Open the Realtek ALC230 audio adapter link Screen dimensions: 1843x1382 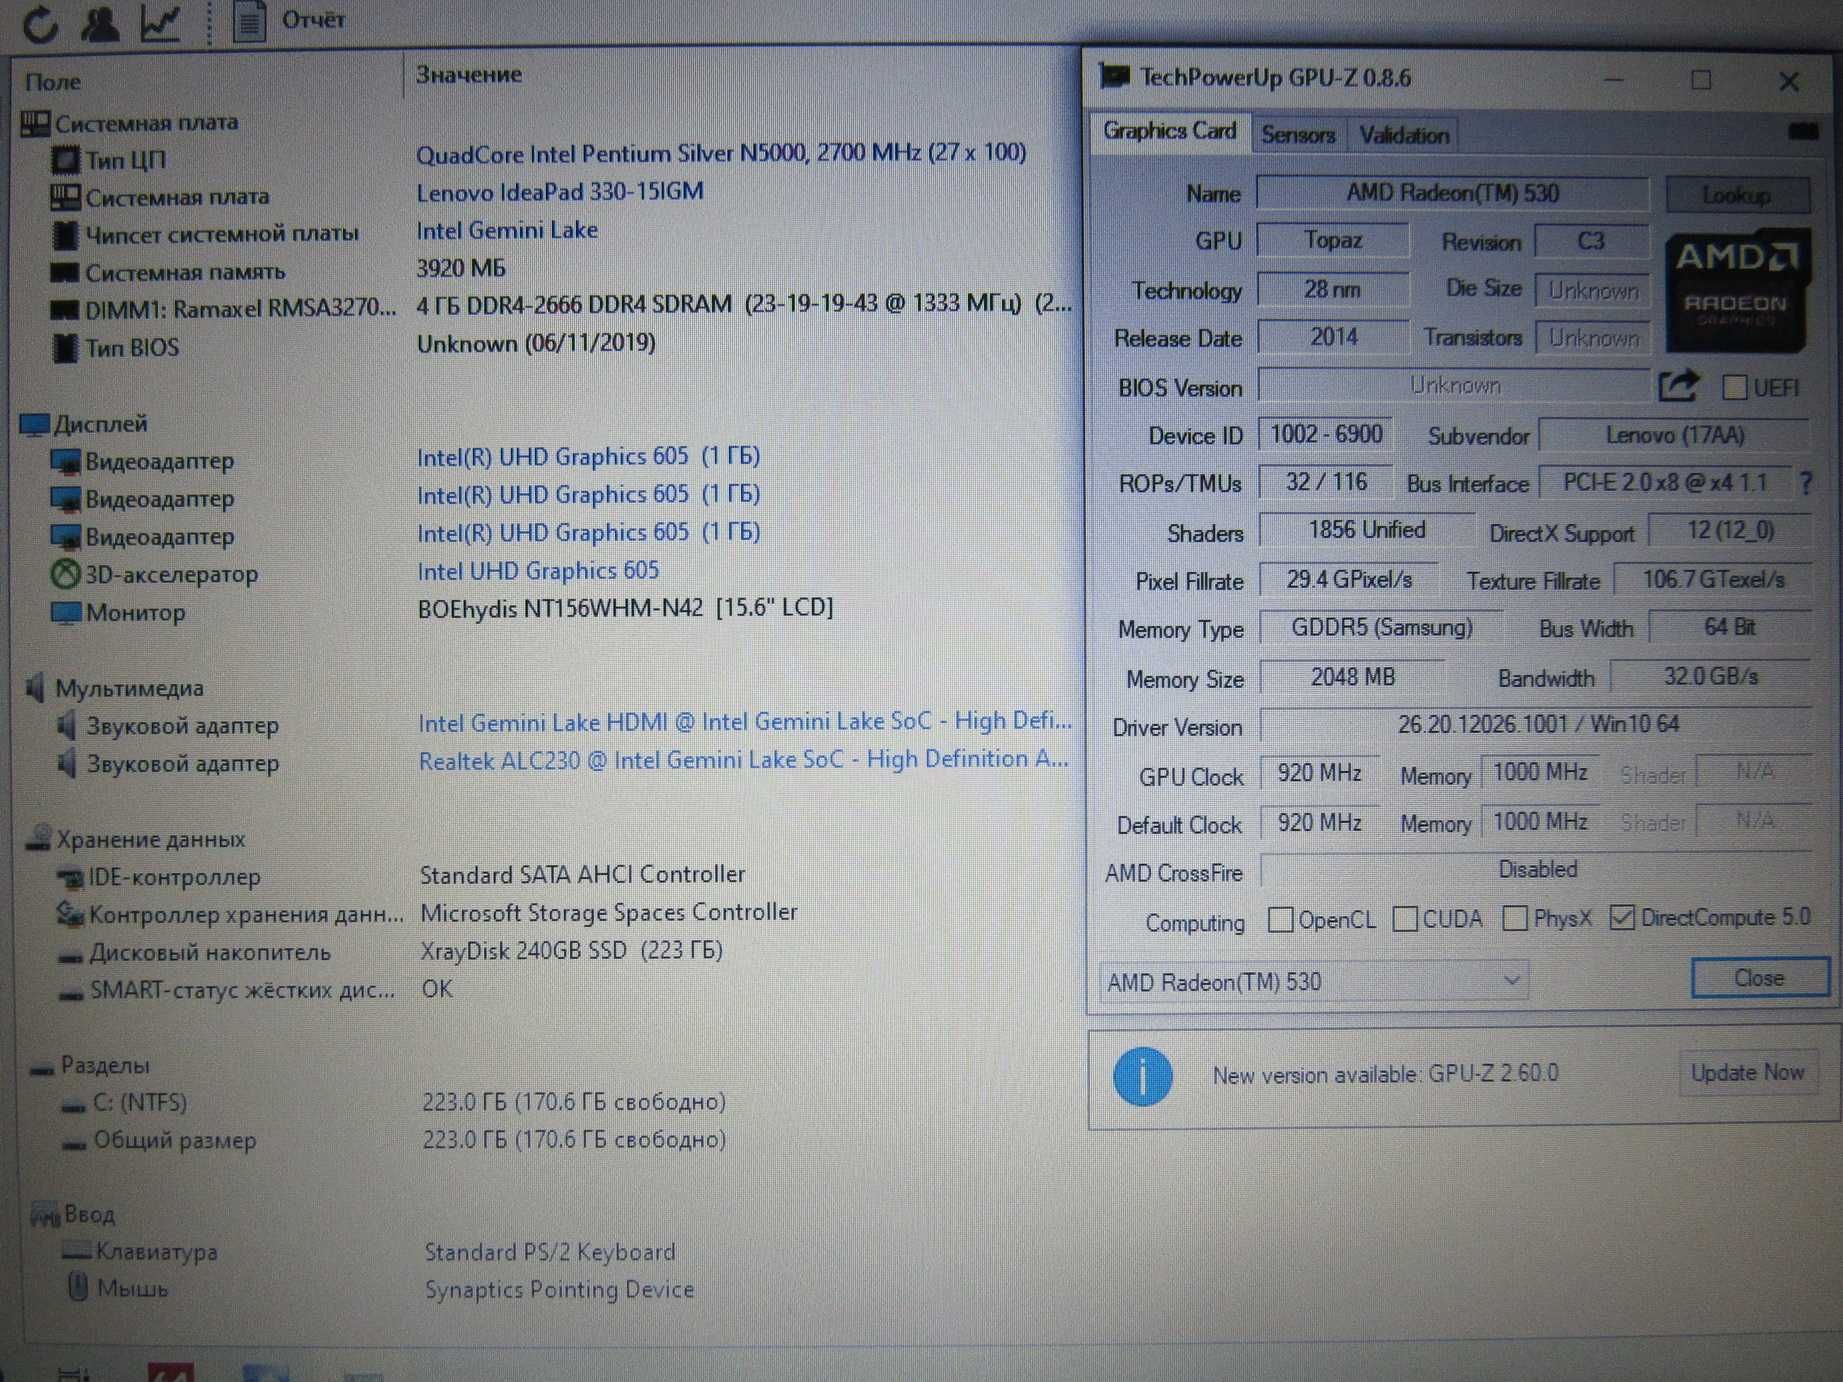(x=743, y=759)
